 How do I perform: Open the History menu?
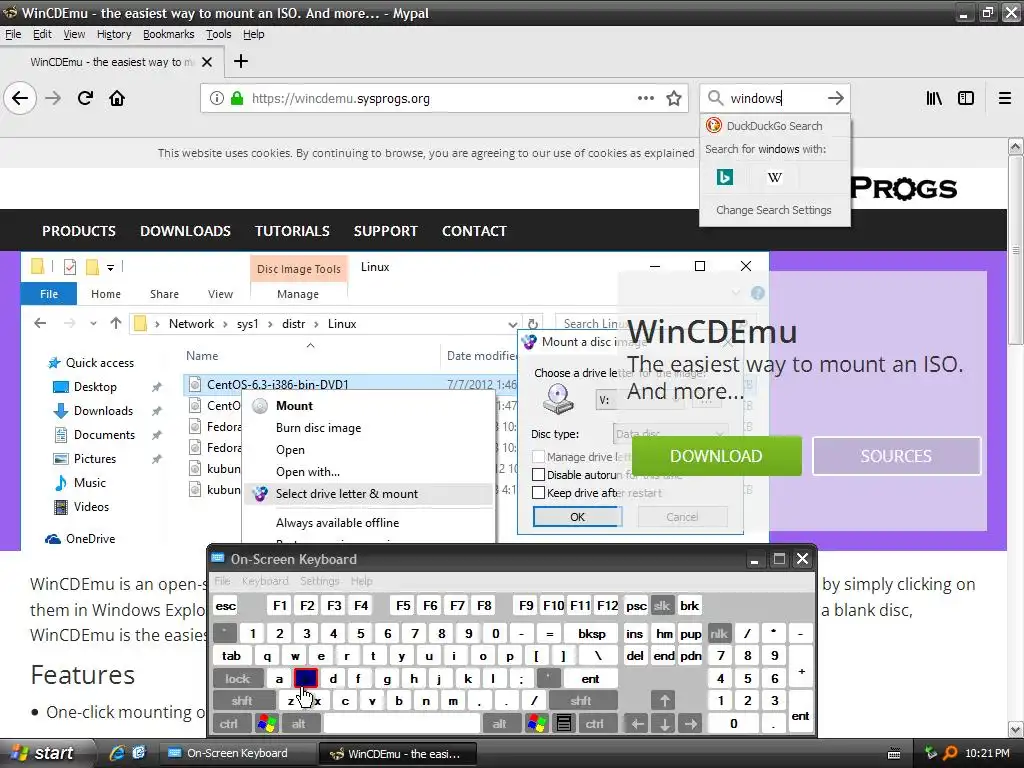[114, 34]
